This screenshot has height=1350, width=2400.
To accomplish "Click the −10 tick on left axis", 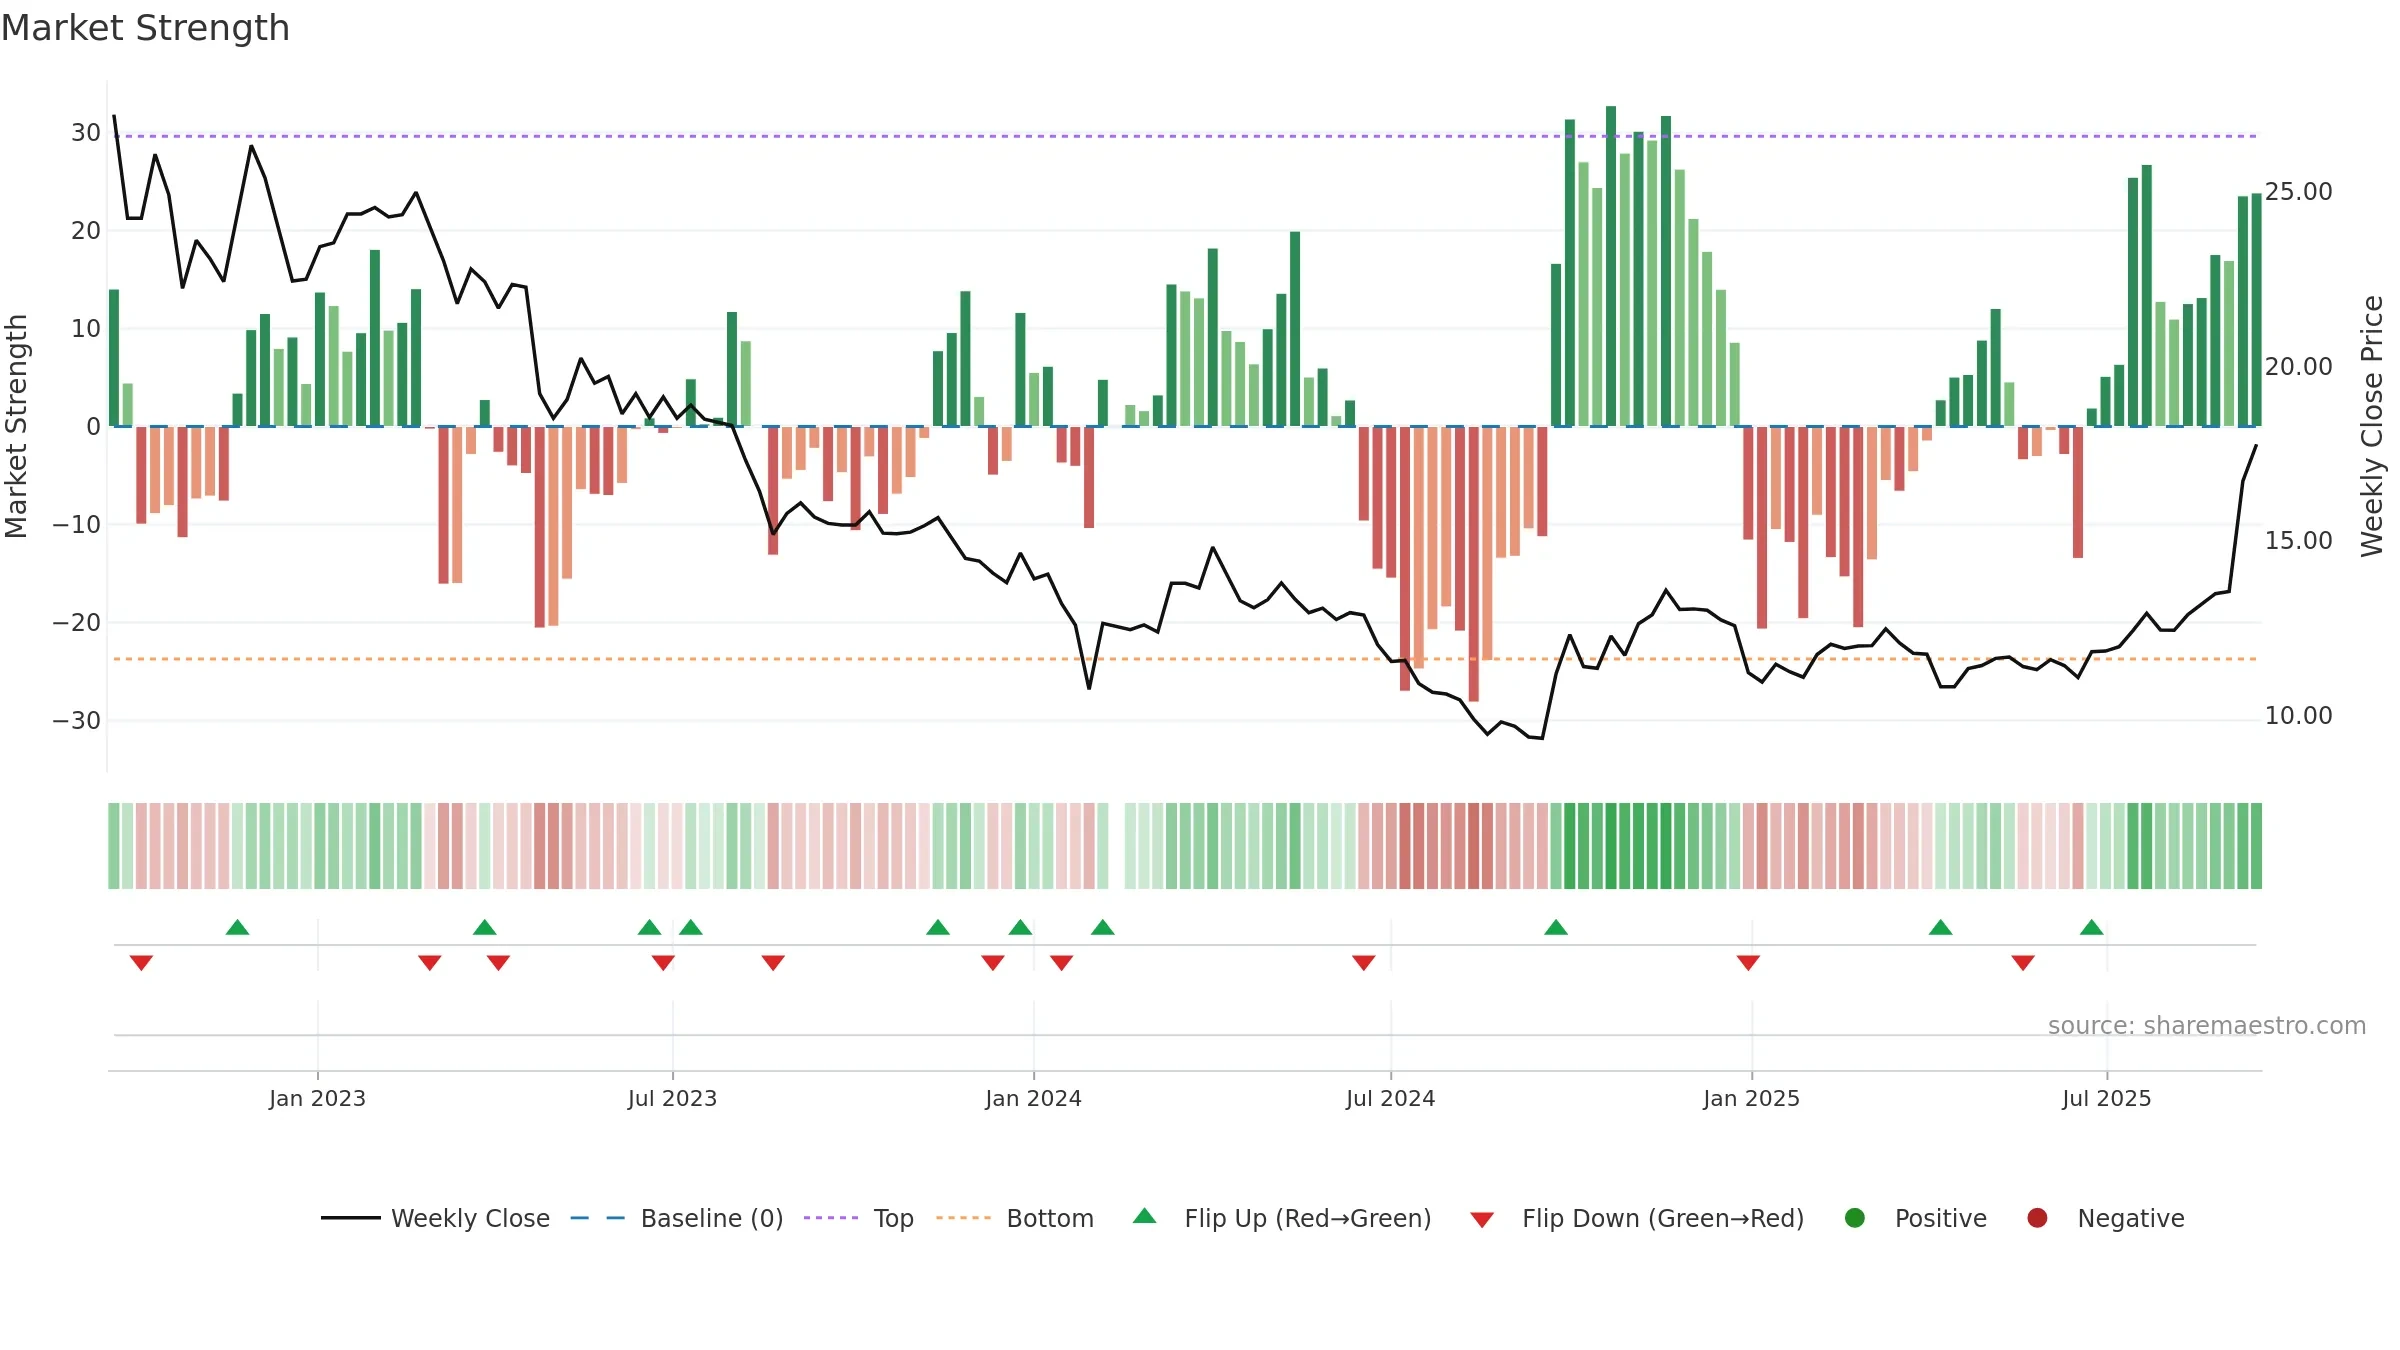I will point(77,525).
